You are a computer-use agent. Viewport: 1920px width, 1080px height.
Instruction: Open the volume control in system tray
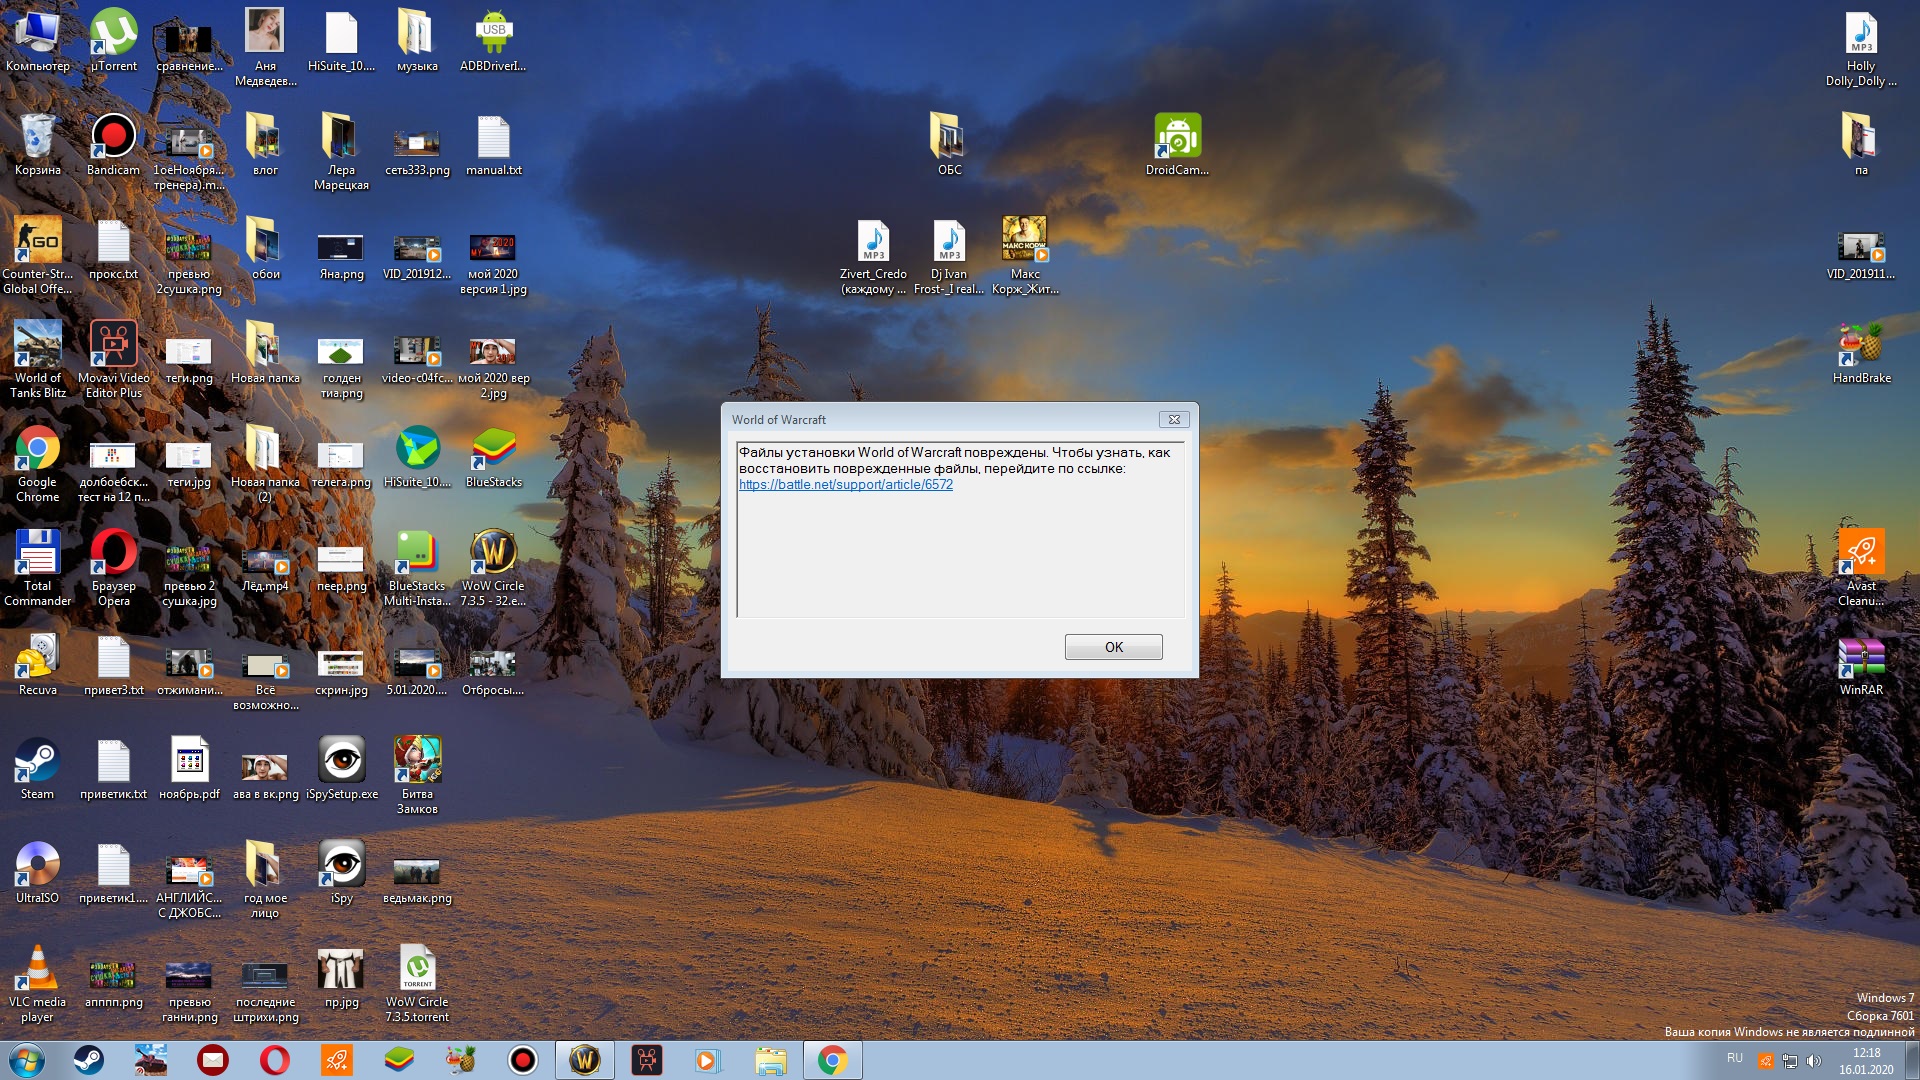[x=1814, y=1061]
